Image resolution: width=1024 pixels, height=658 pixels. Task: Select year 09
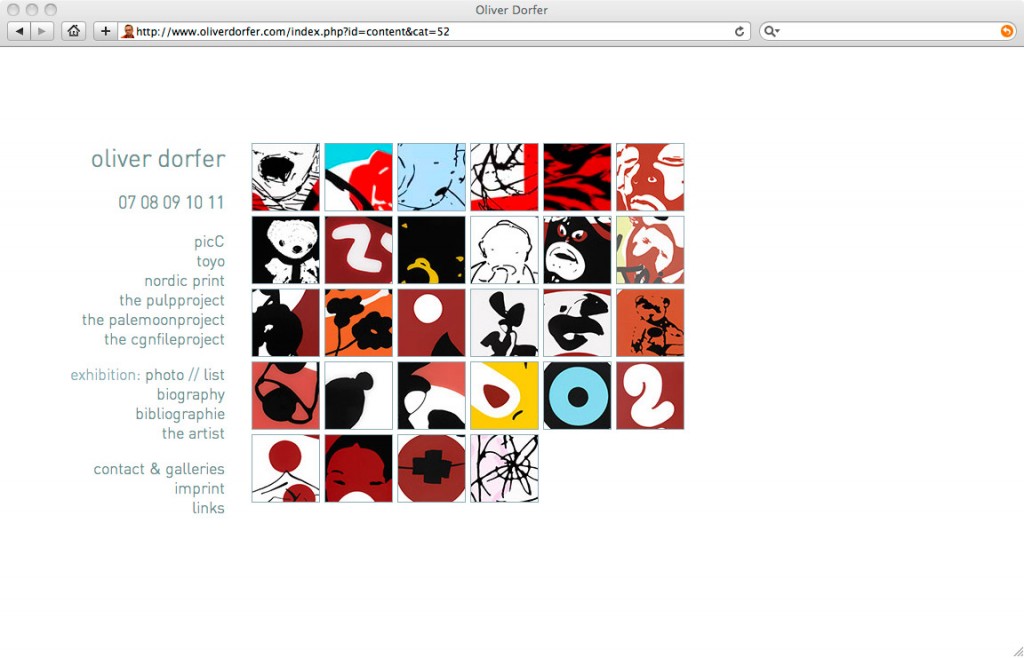tap(172, 202)
